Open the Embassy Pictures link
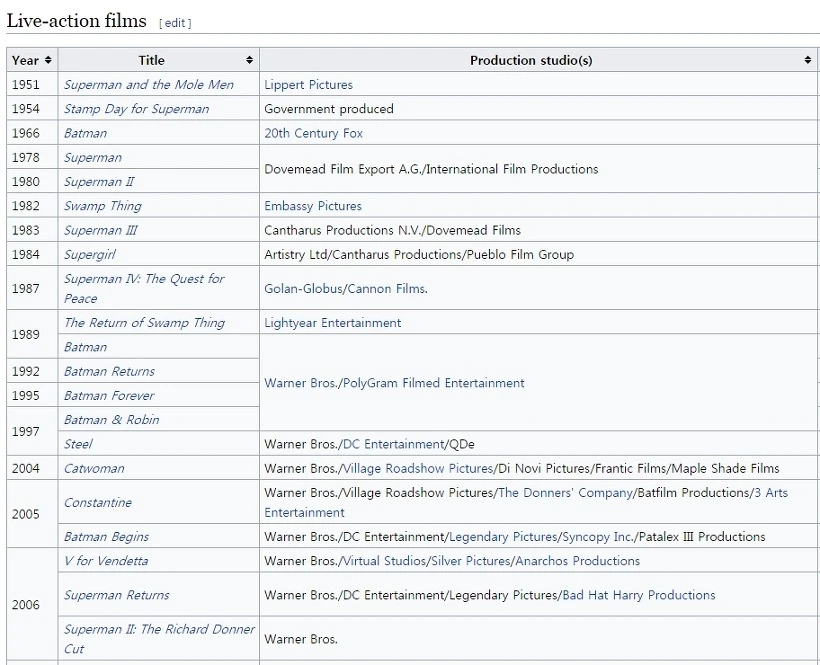 313,206
